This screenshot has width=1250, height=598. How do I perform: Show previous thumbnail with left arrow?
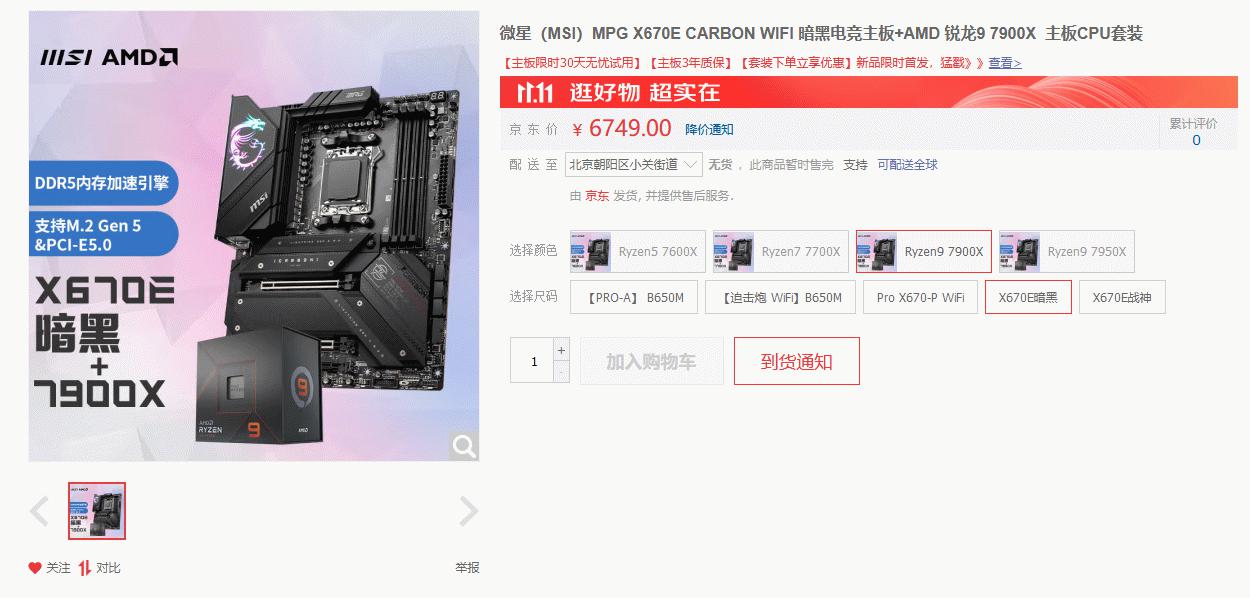coord(39,511)
